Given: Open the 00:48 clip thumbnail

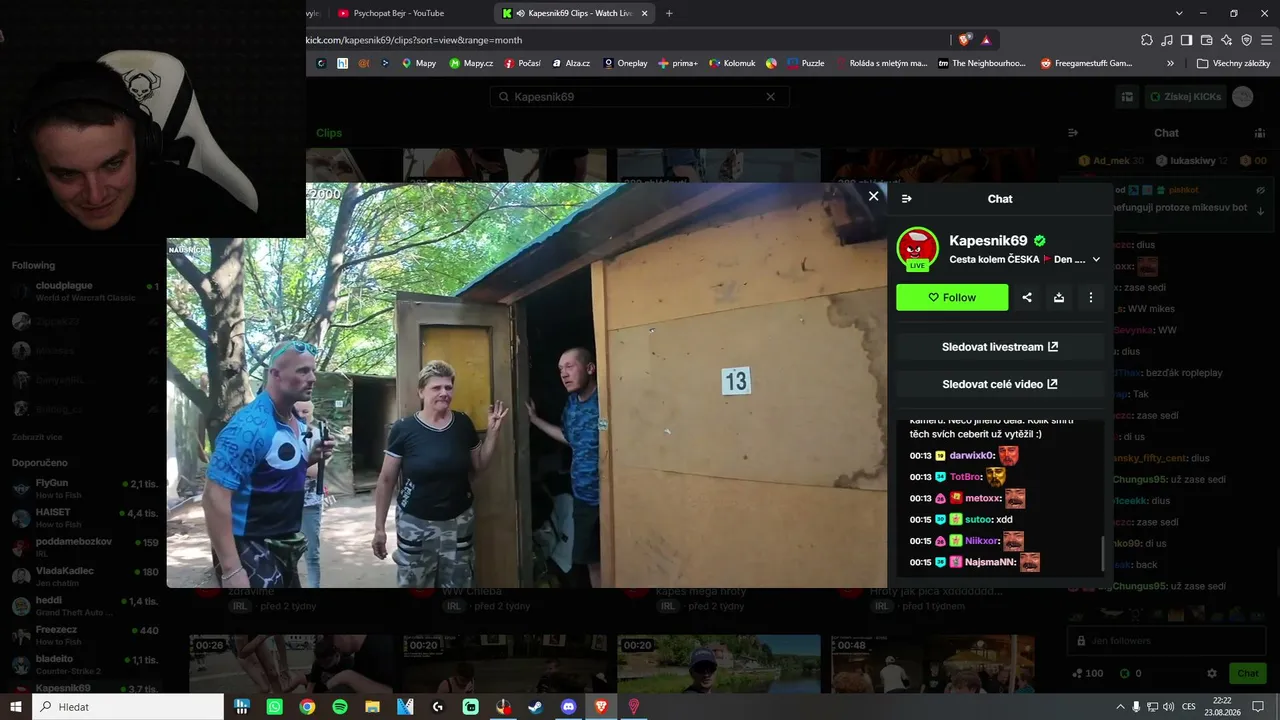Looking at the screenshot, I should point(932,664).
